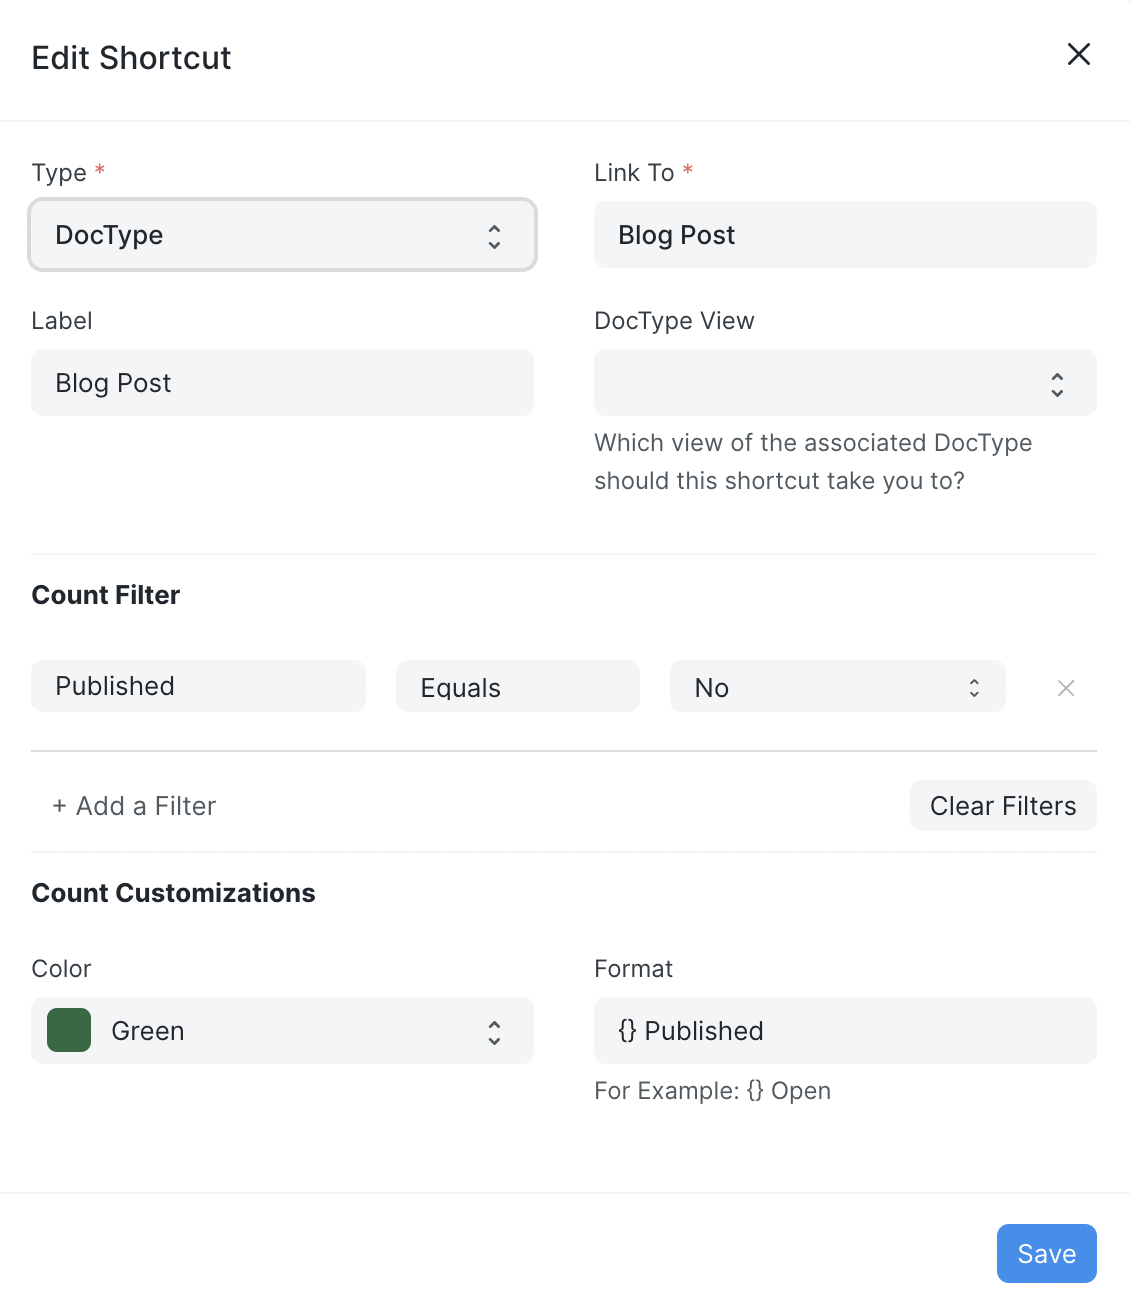The width and height of the screenshot is (1130, 1304).
Task: Click the chevron icon on the DocType View field
Action: (x=1057, y=383)
